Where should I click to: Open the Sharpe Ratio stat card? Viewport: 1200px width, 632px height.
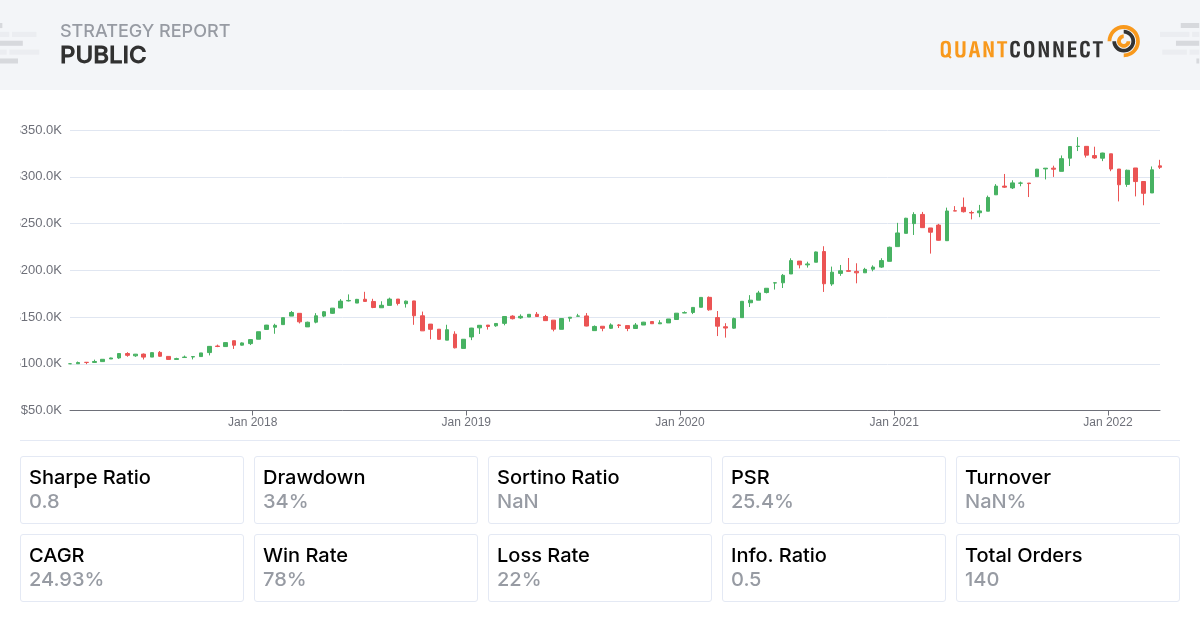coord(132,490)
